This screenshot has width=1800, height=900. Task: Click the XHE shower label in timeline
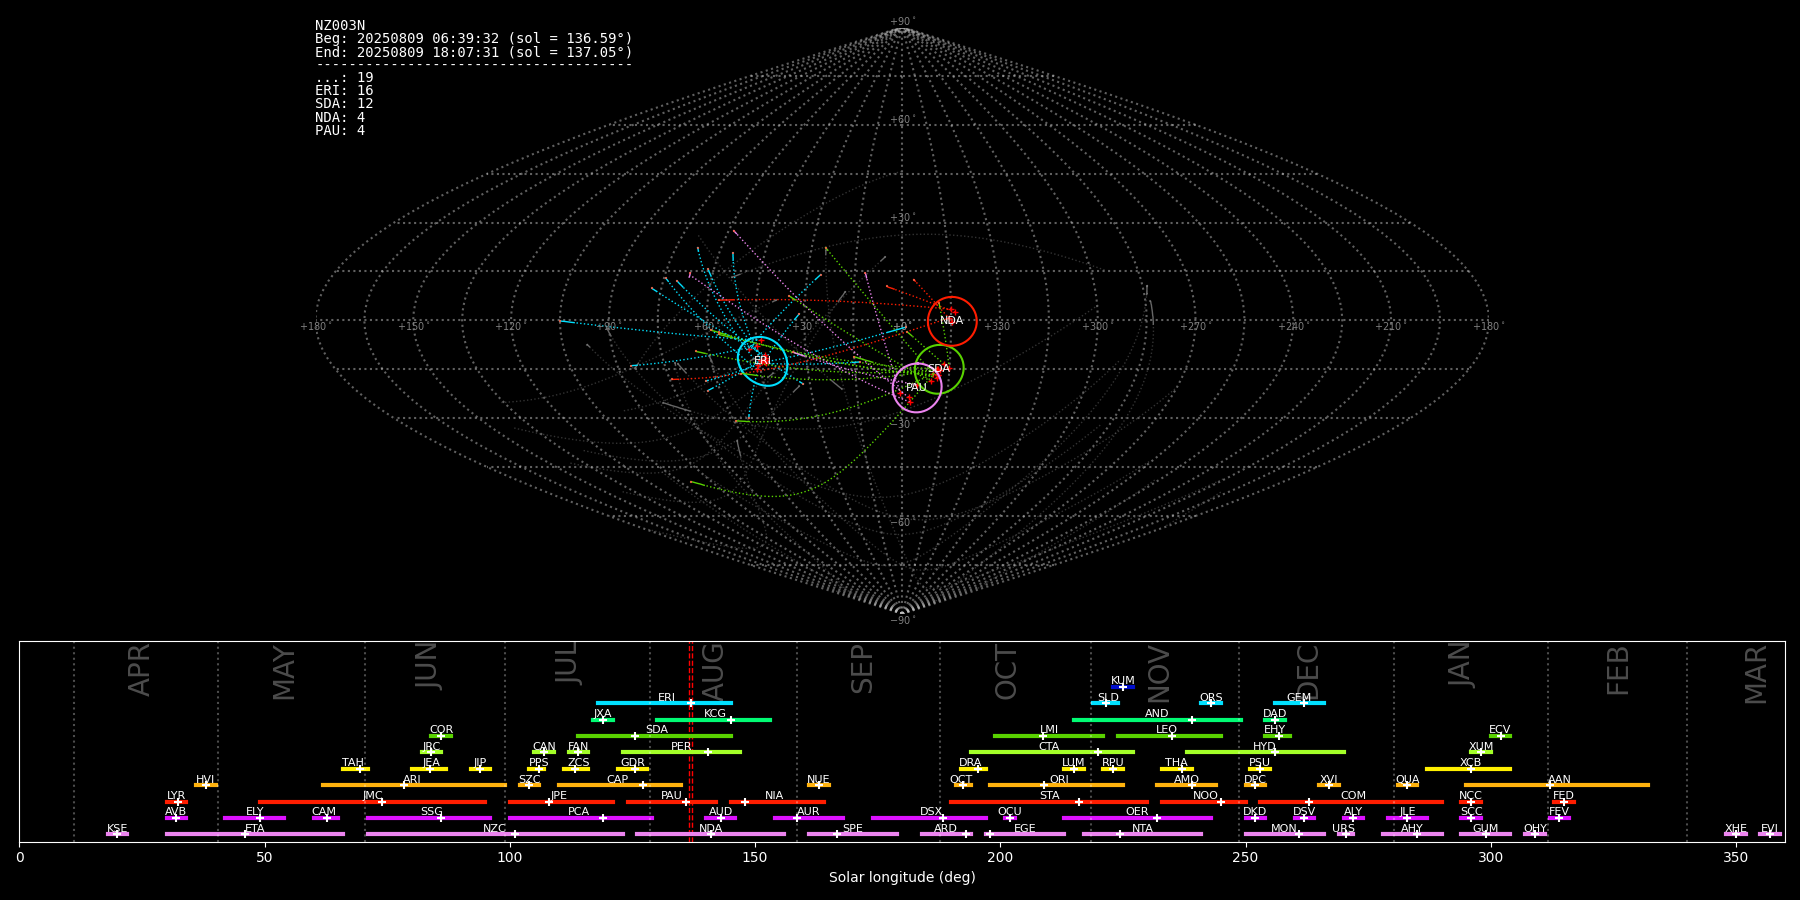coord(1736,829)
